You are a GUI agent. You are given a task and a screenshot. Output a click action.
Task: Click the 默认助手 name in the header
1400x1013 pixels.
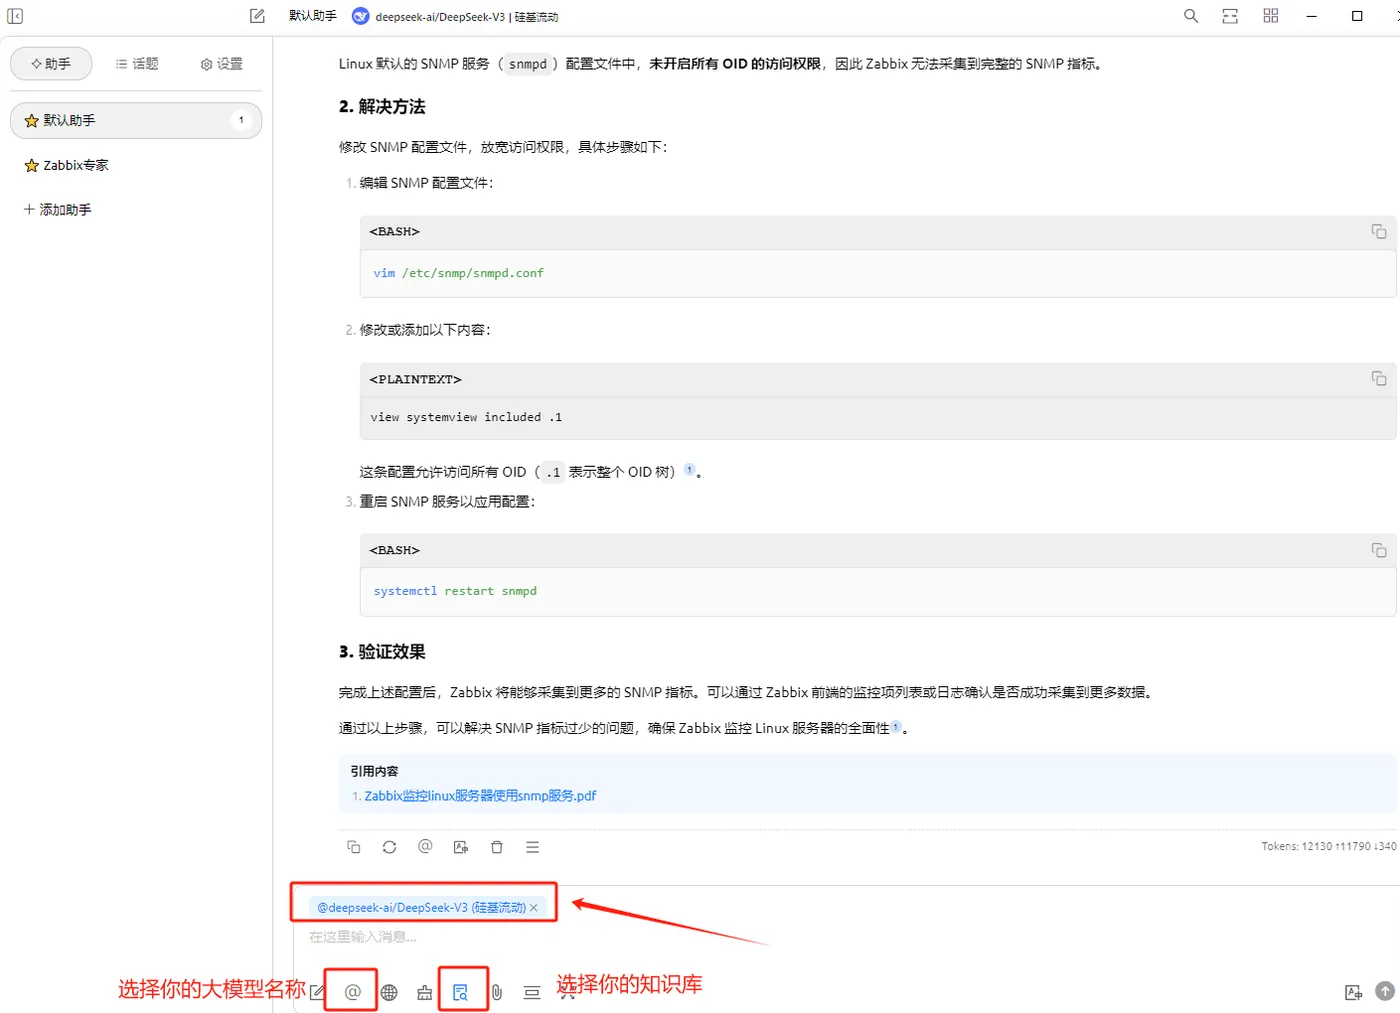click(x=313, y=16)
